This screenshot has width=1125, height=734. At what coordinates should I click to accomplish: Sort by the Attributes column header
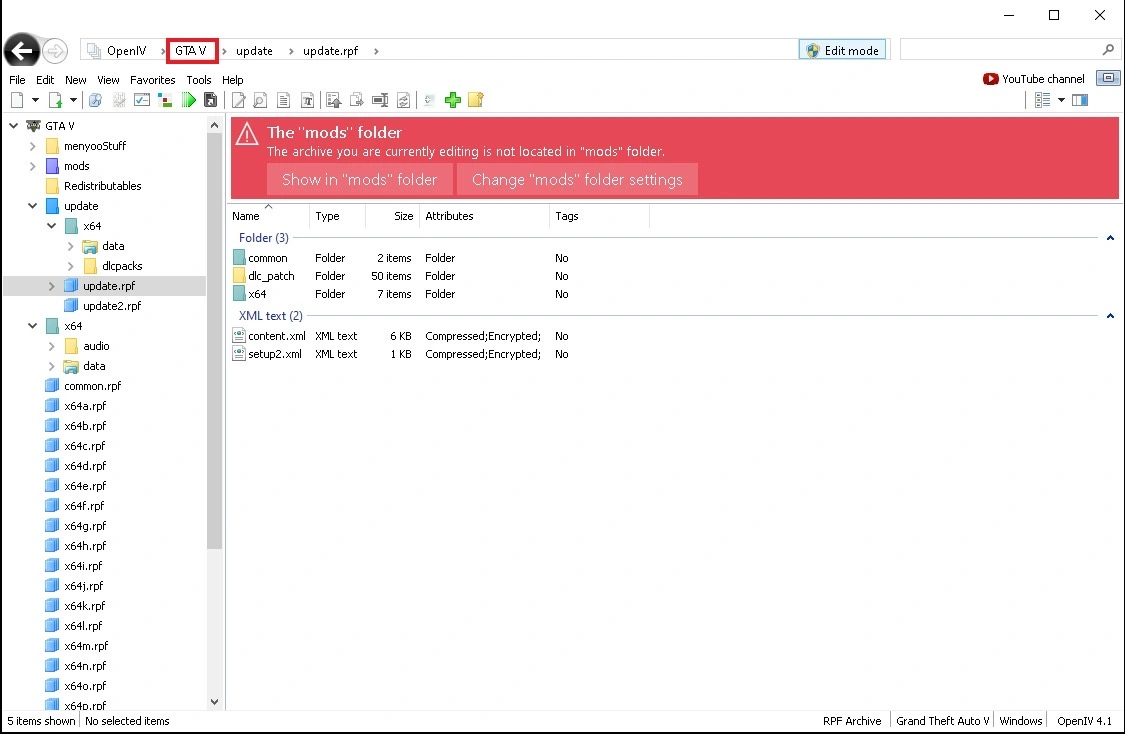[484, 216]
